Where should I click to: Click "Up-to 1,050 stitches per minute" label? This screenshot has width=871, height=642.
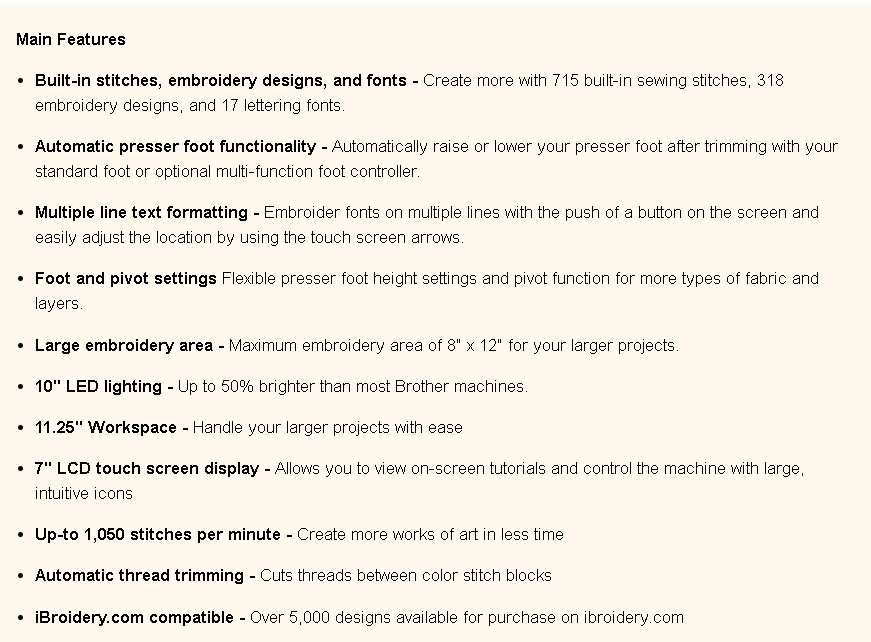[x=157, y=534]
